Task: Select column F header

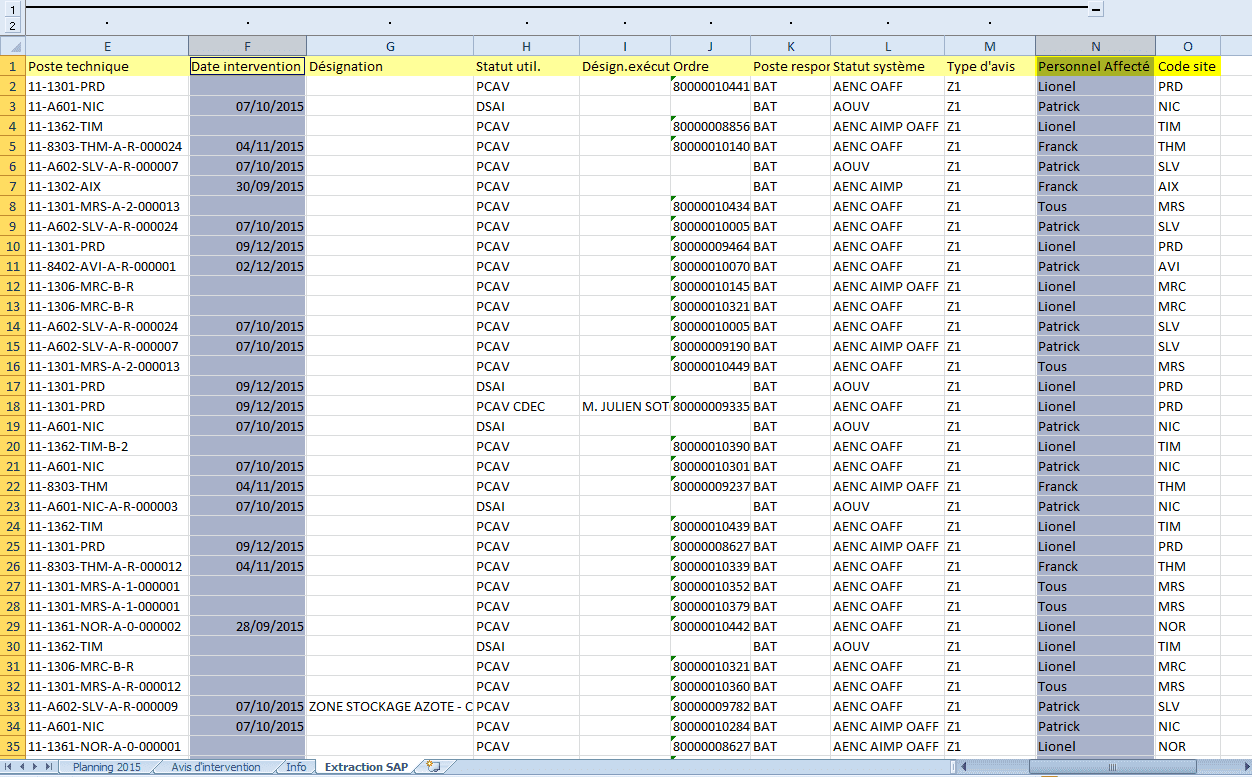Action: (x=247, y=46)
